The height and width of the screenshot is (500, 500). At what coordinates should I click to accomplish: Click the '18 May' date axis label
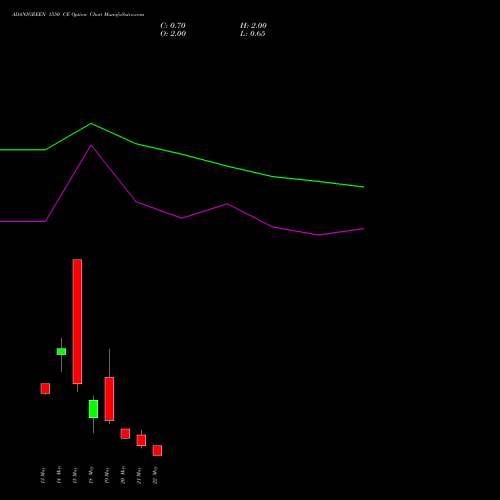91,475
